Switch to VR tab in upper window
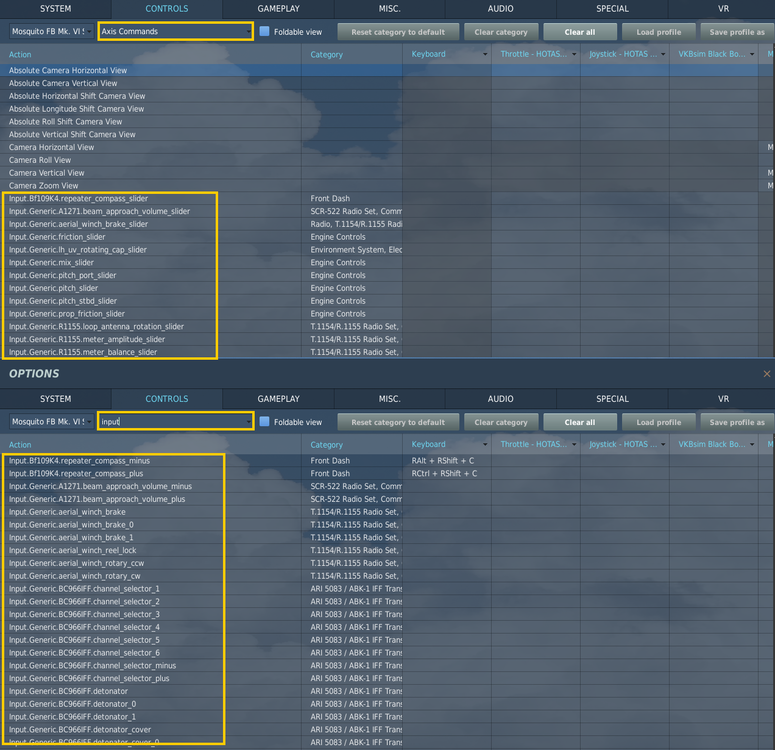This screenshot has height=750, width=775. click(x=723, y=9)
